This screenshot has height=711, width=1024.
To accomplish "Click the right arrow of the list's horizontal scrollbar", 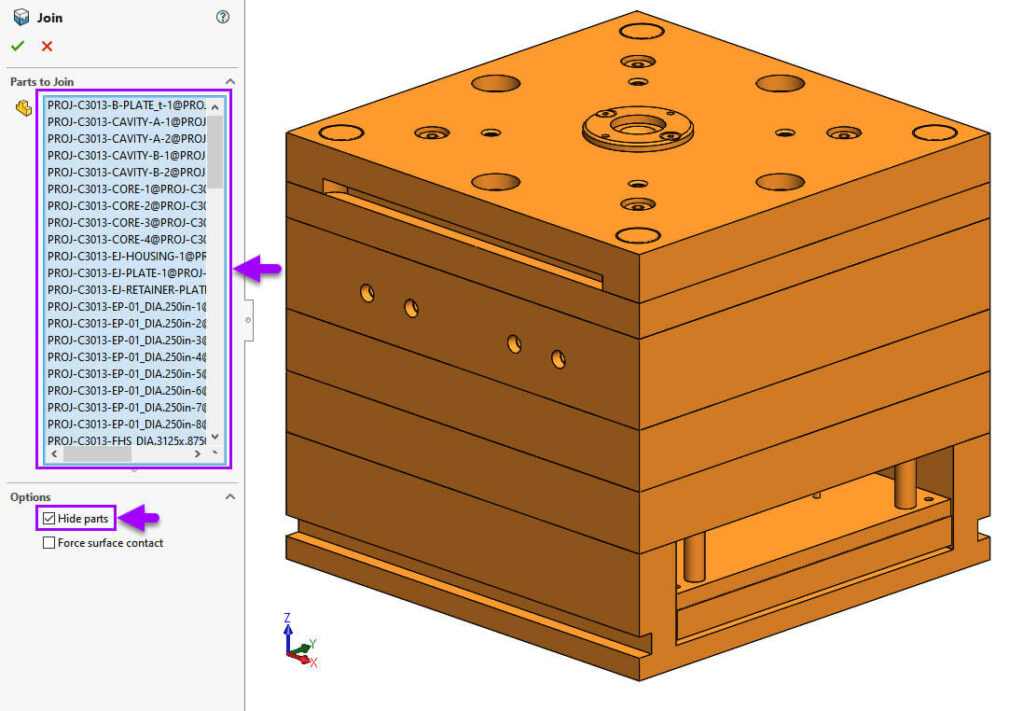I will coord(197,454).
